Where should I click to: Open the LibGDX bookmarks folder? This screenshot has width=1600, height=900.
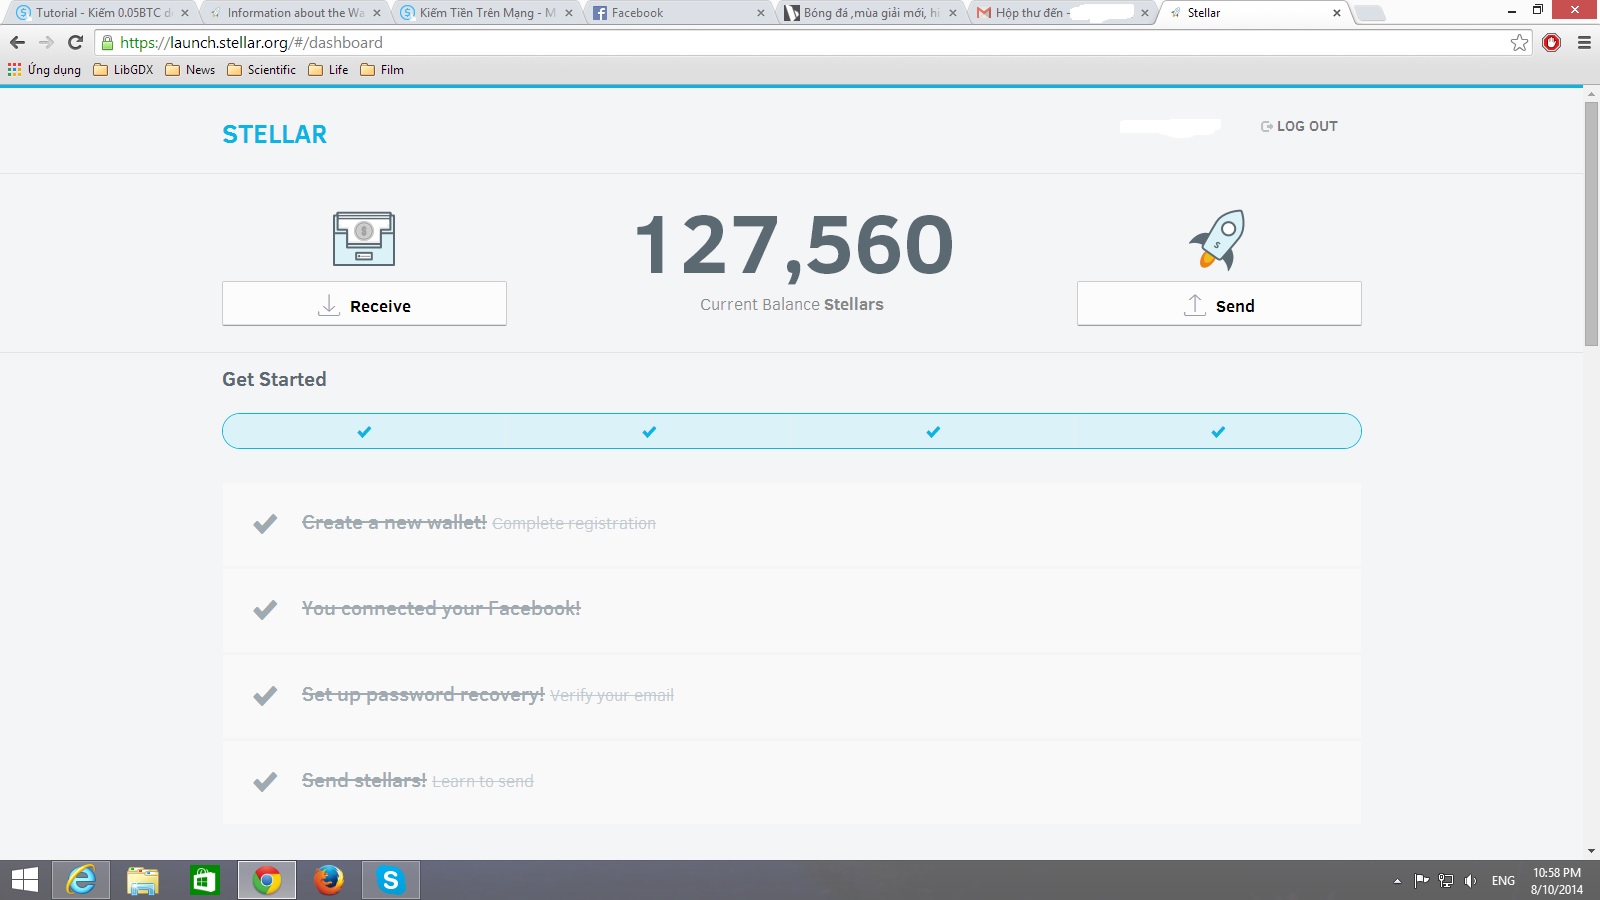click(x=123, y=70)
